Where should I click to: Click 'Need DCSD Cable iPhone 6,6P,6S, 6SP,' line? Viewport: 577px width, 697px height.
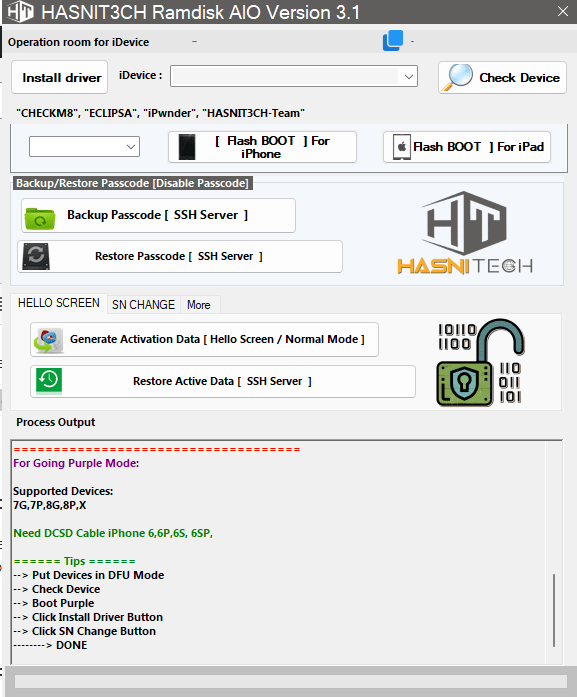(113, 533)
